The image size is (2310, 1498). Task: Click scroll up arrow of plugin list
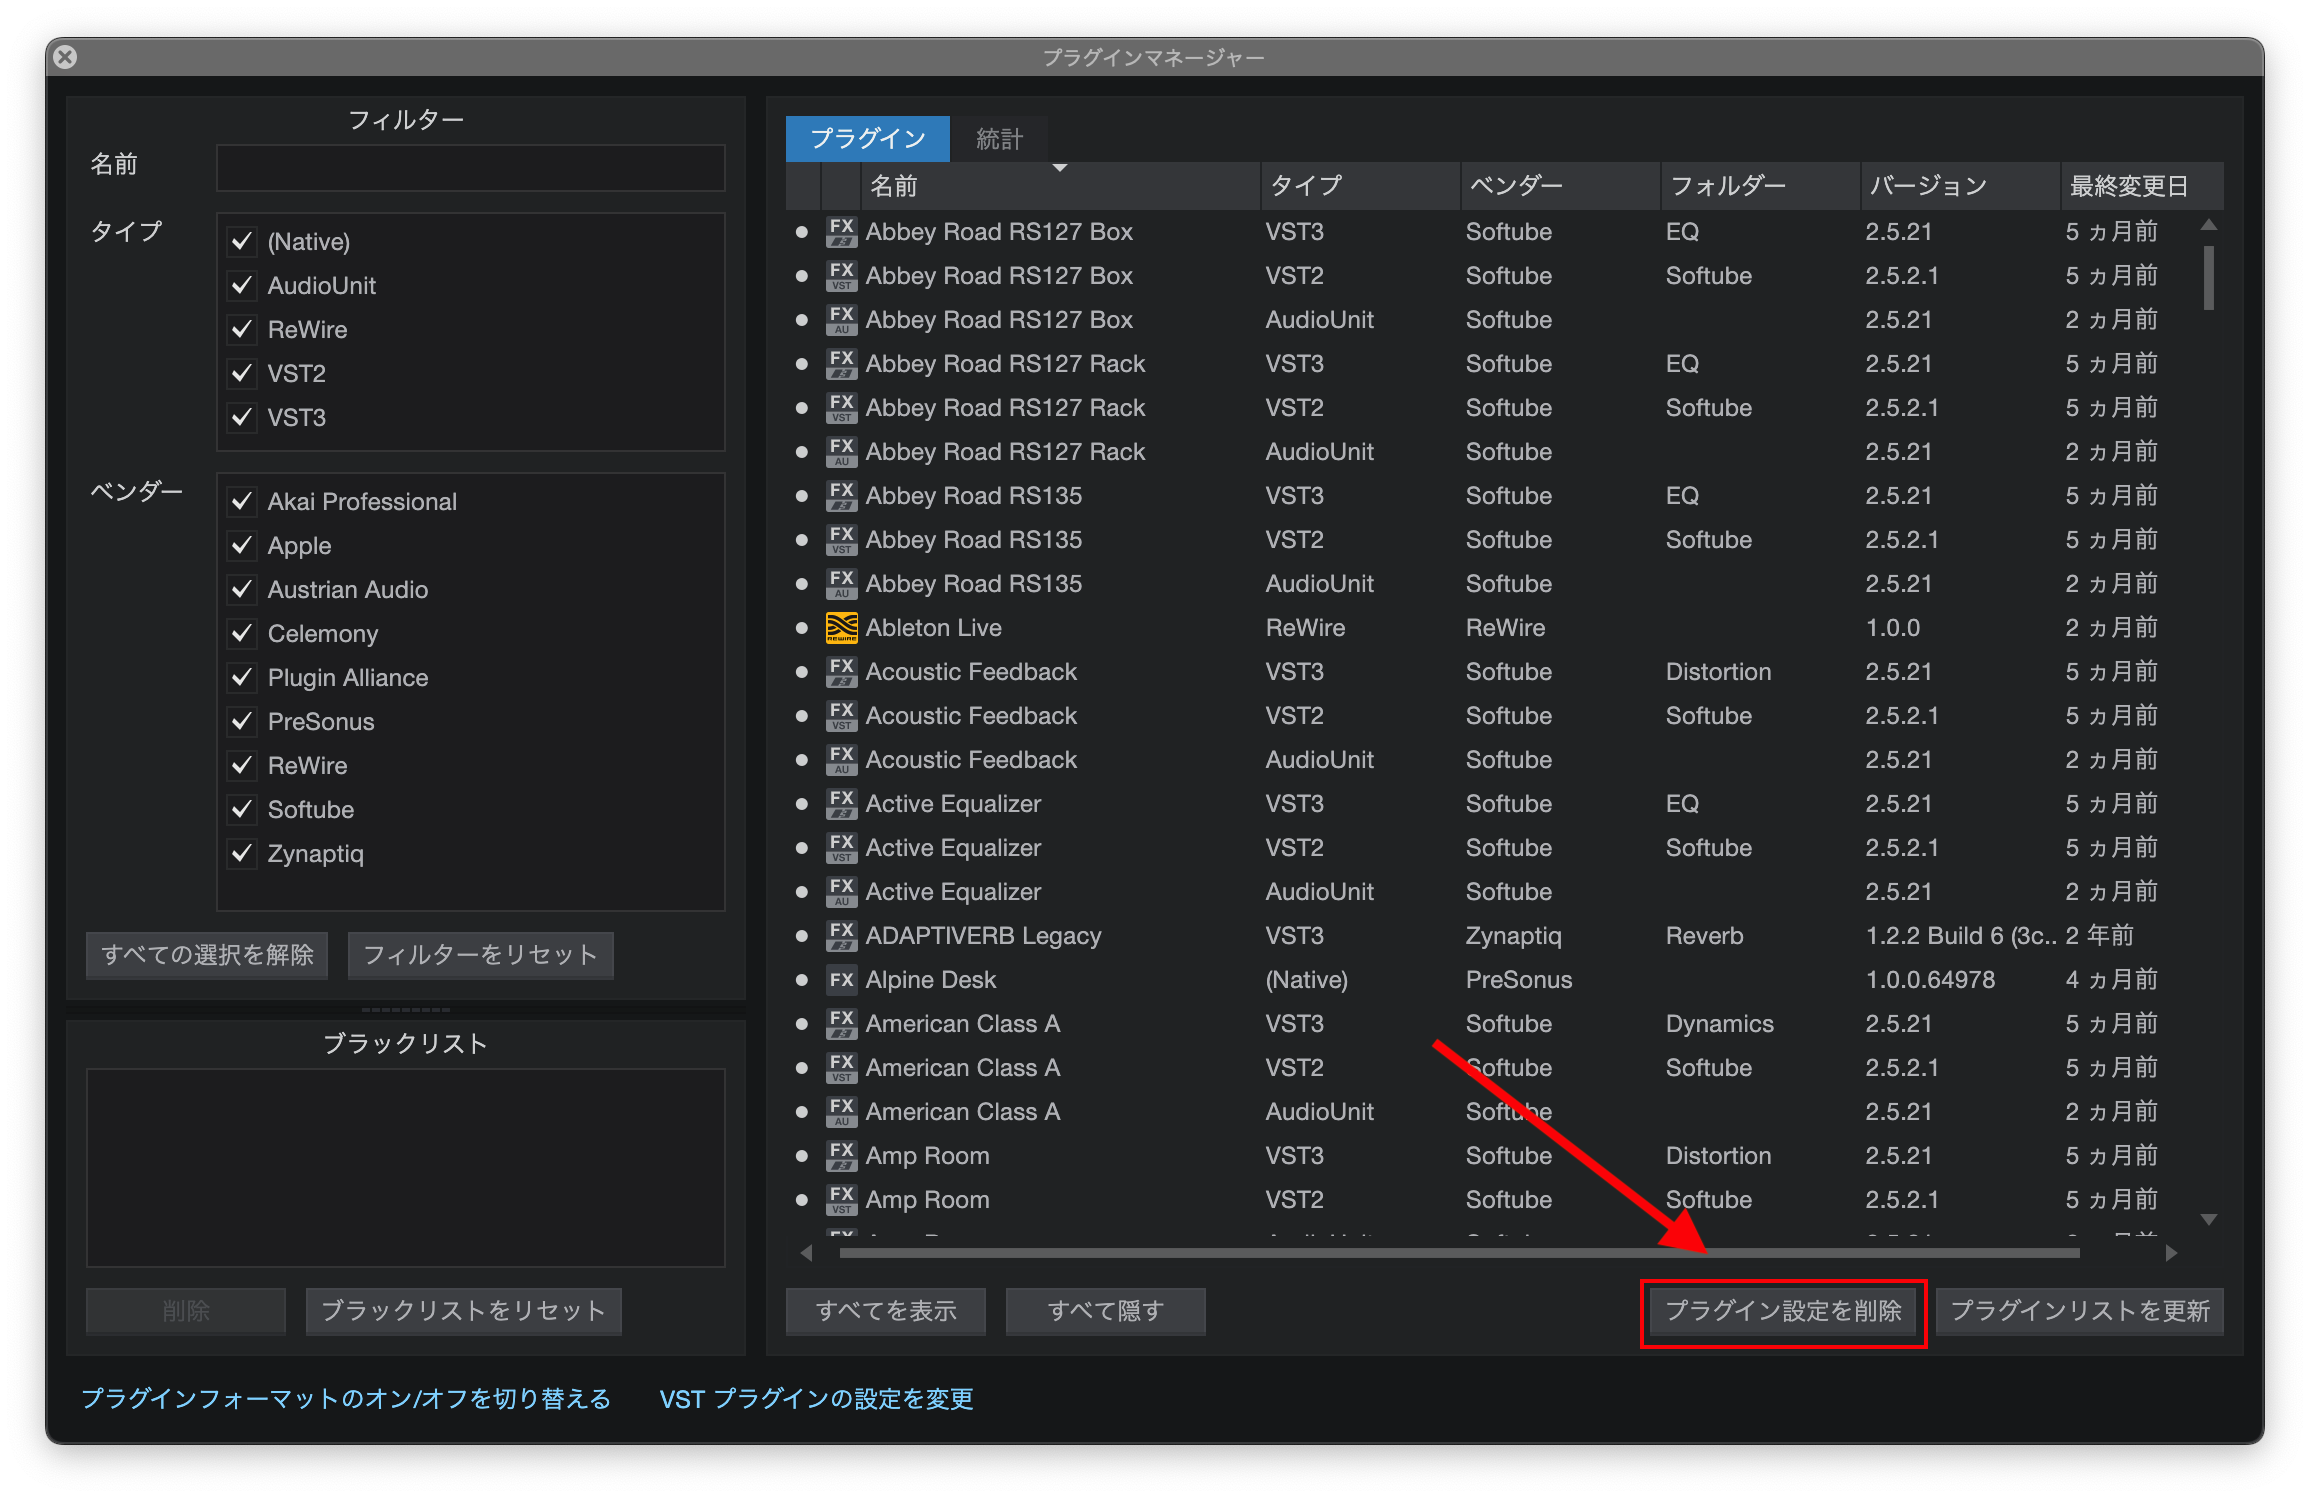coord(2209,225)
